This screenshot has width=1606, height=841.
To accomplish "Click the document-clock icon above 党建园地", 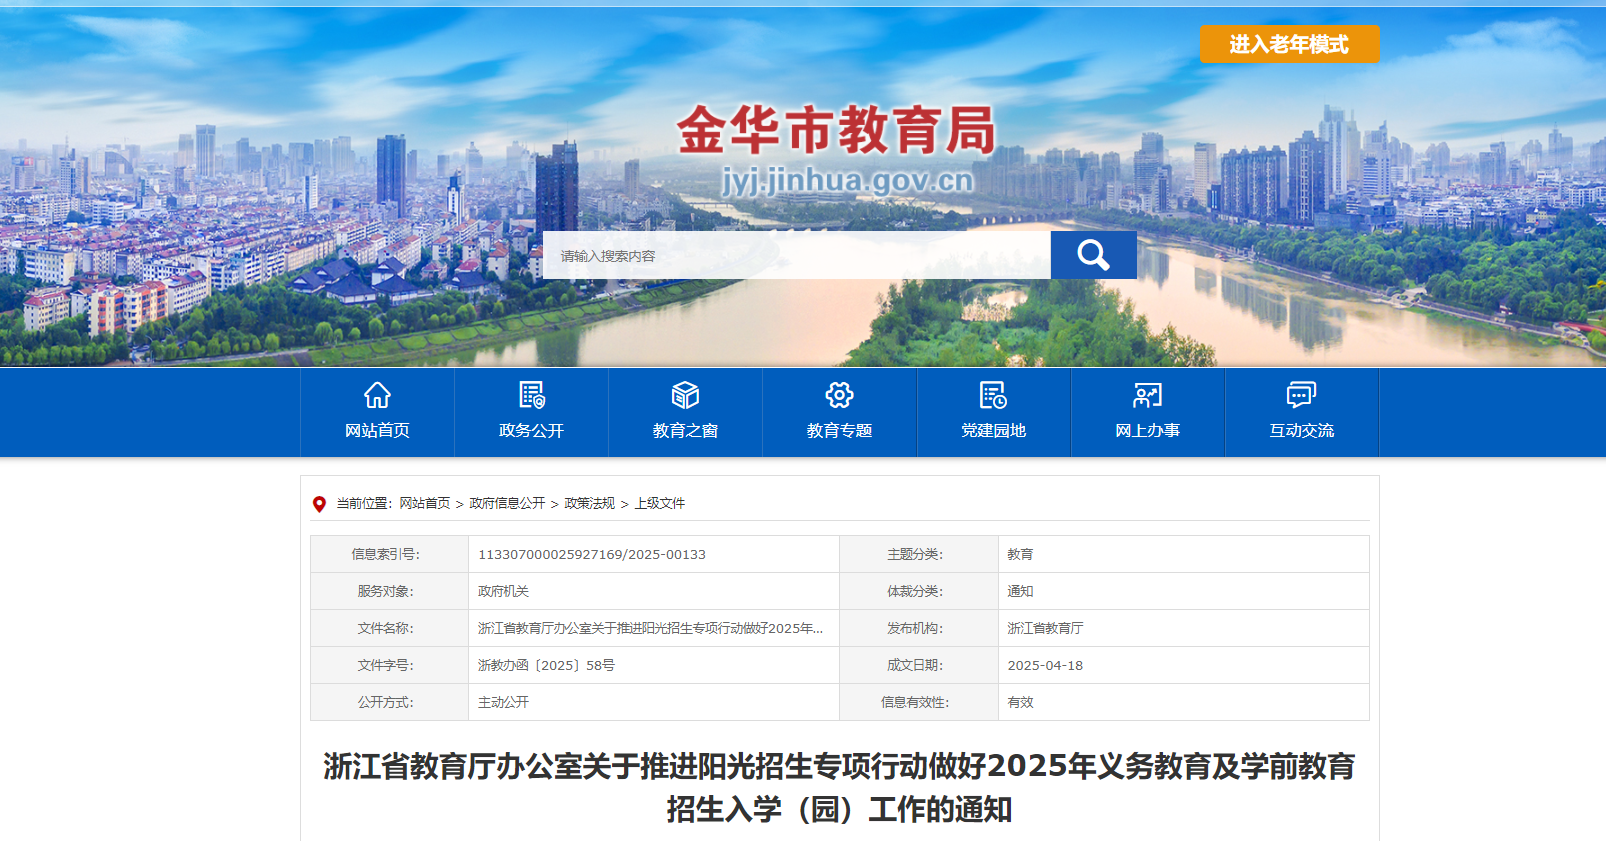I will point(993,395).
